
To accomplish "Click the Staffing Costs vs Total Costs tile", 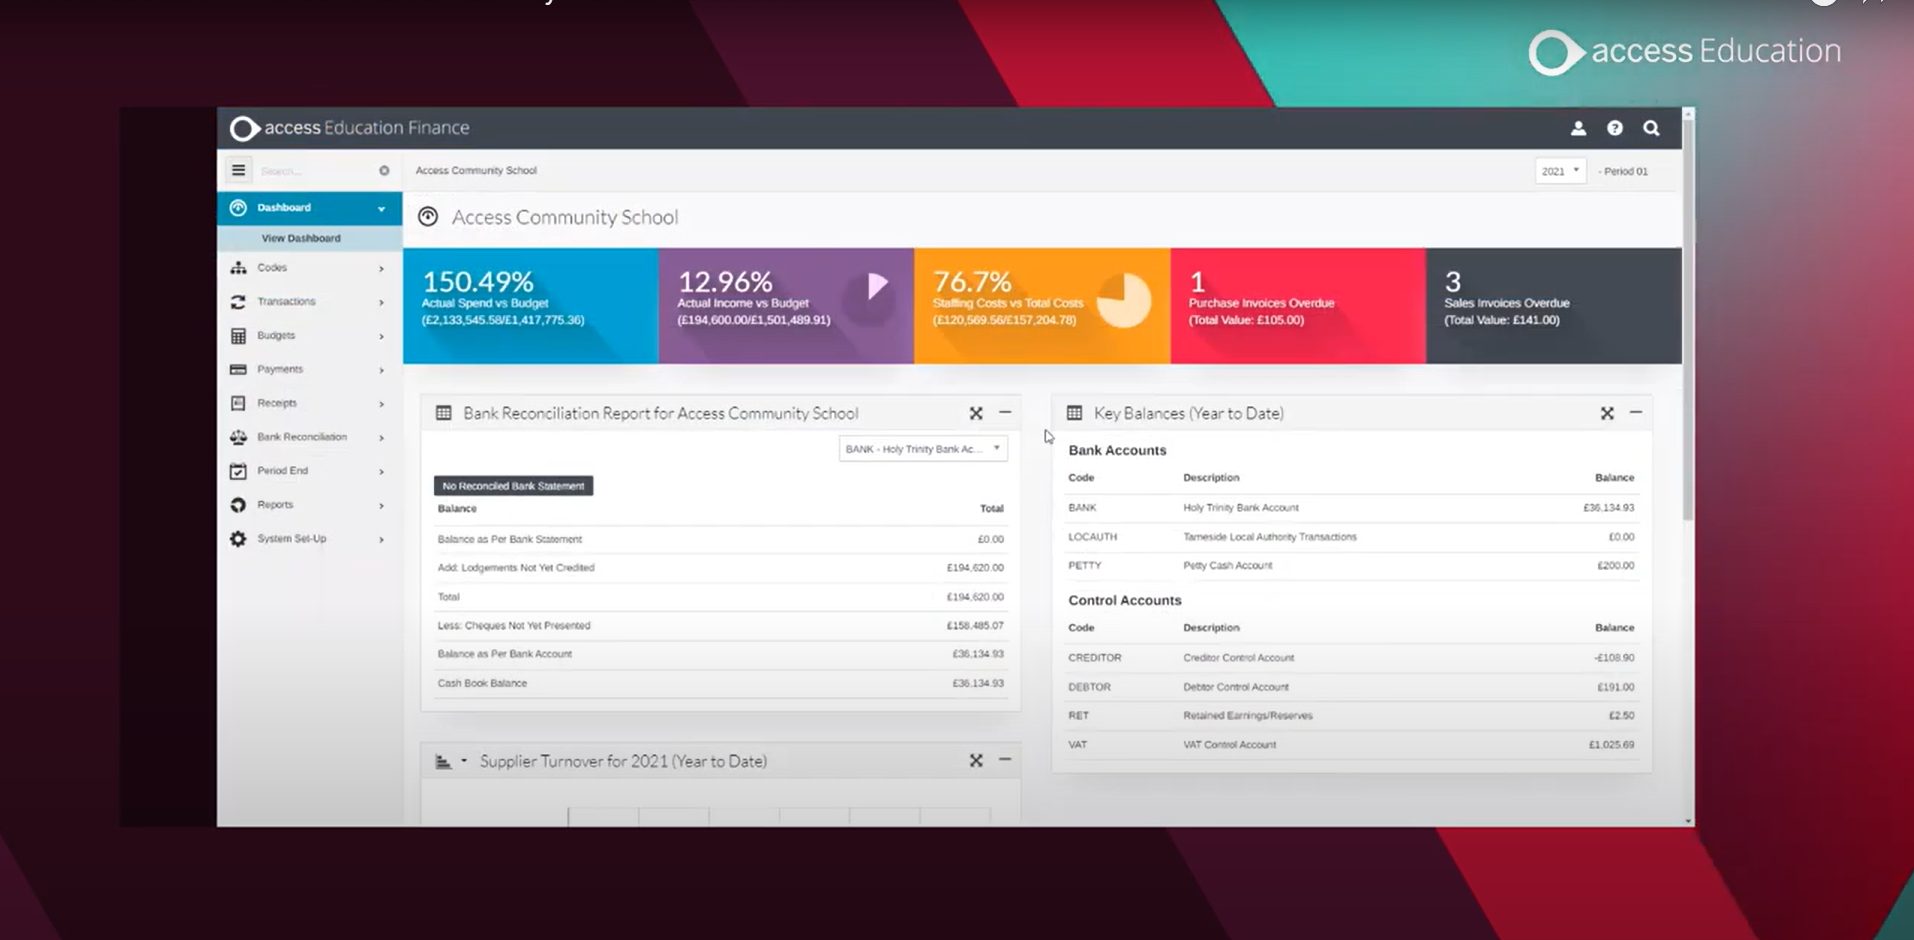I will coord(1041,305).
